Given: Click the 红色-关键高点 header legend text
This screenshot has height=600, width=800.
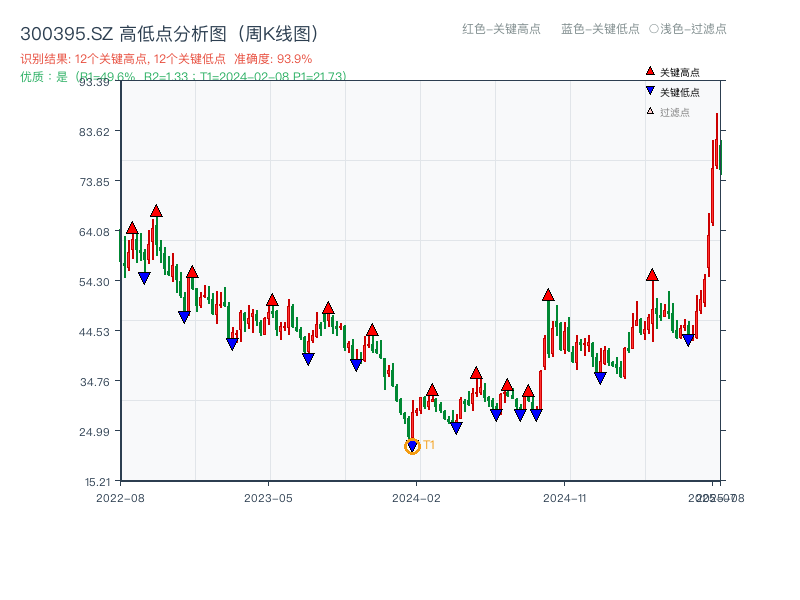Looking at the screenshot, I should (501, 29).
